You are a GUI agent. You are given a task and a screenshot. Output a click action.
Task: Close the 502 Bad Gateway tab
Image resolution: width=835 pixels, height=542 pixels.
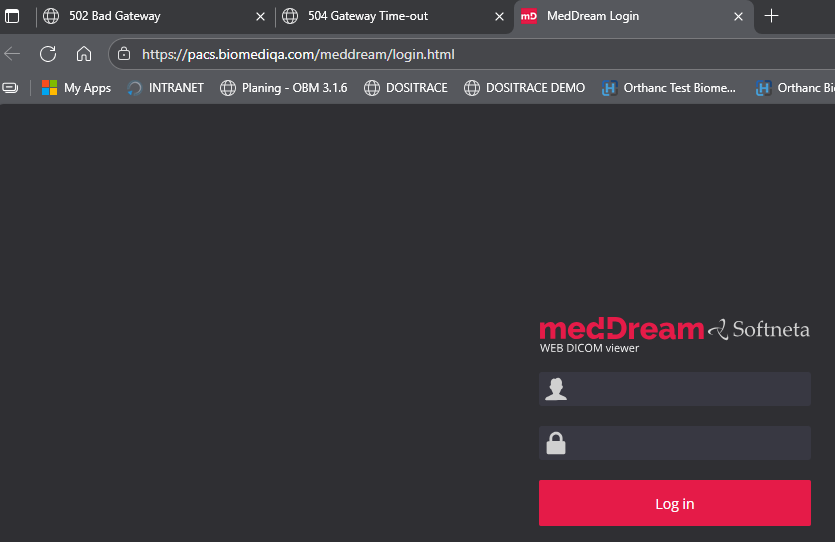click(261, 16)
